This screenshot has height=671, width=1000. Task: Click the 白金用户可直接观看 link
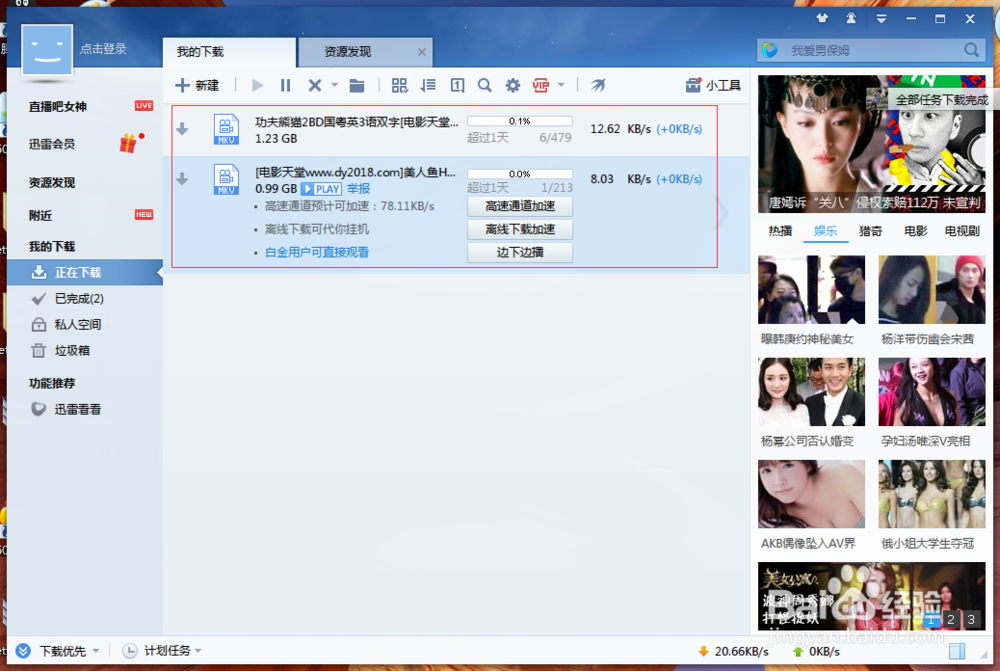coord(316,252)
